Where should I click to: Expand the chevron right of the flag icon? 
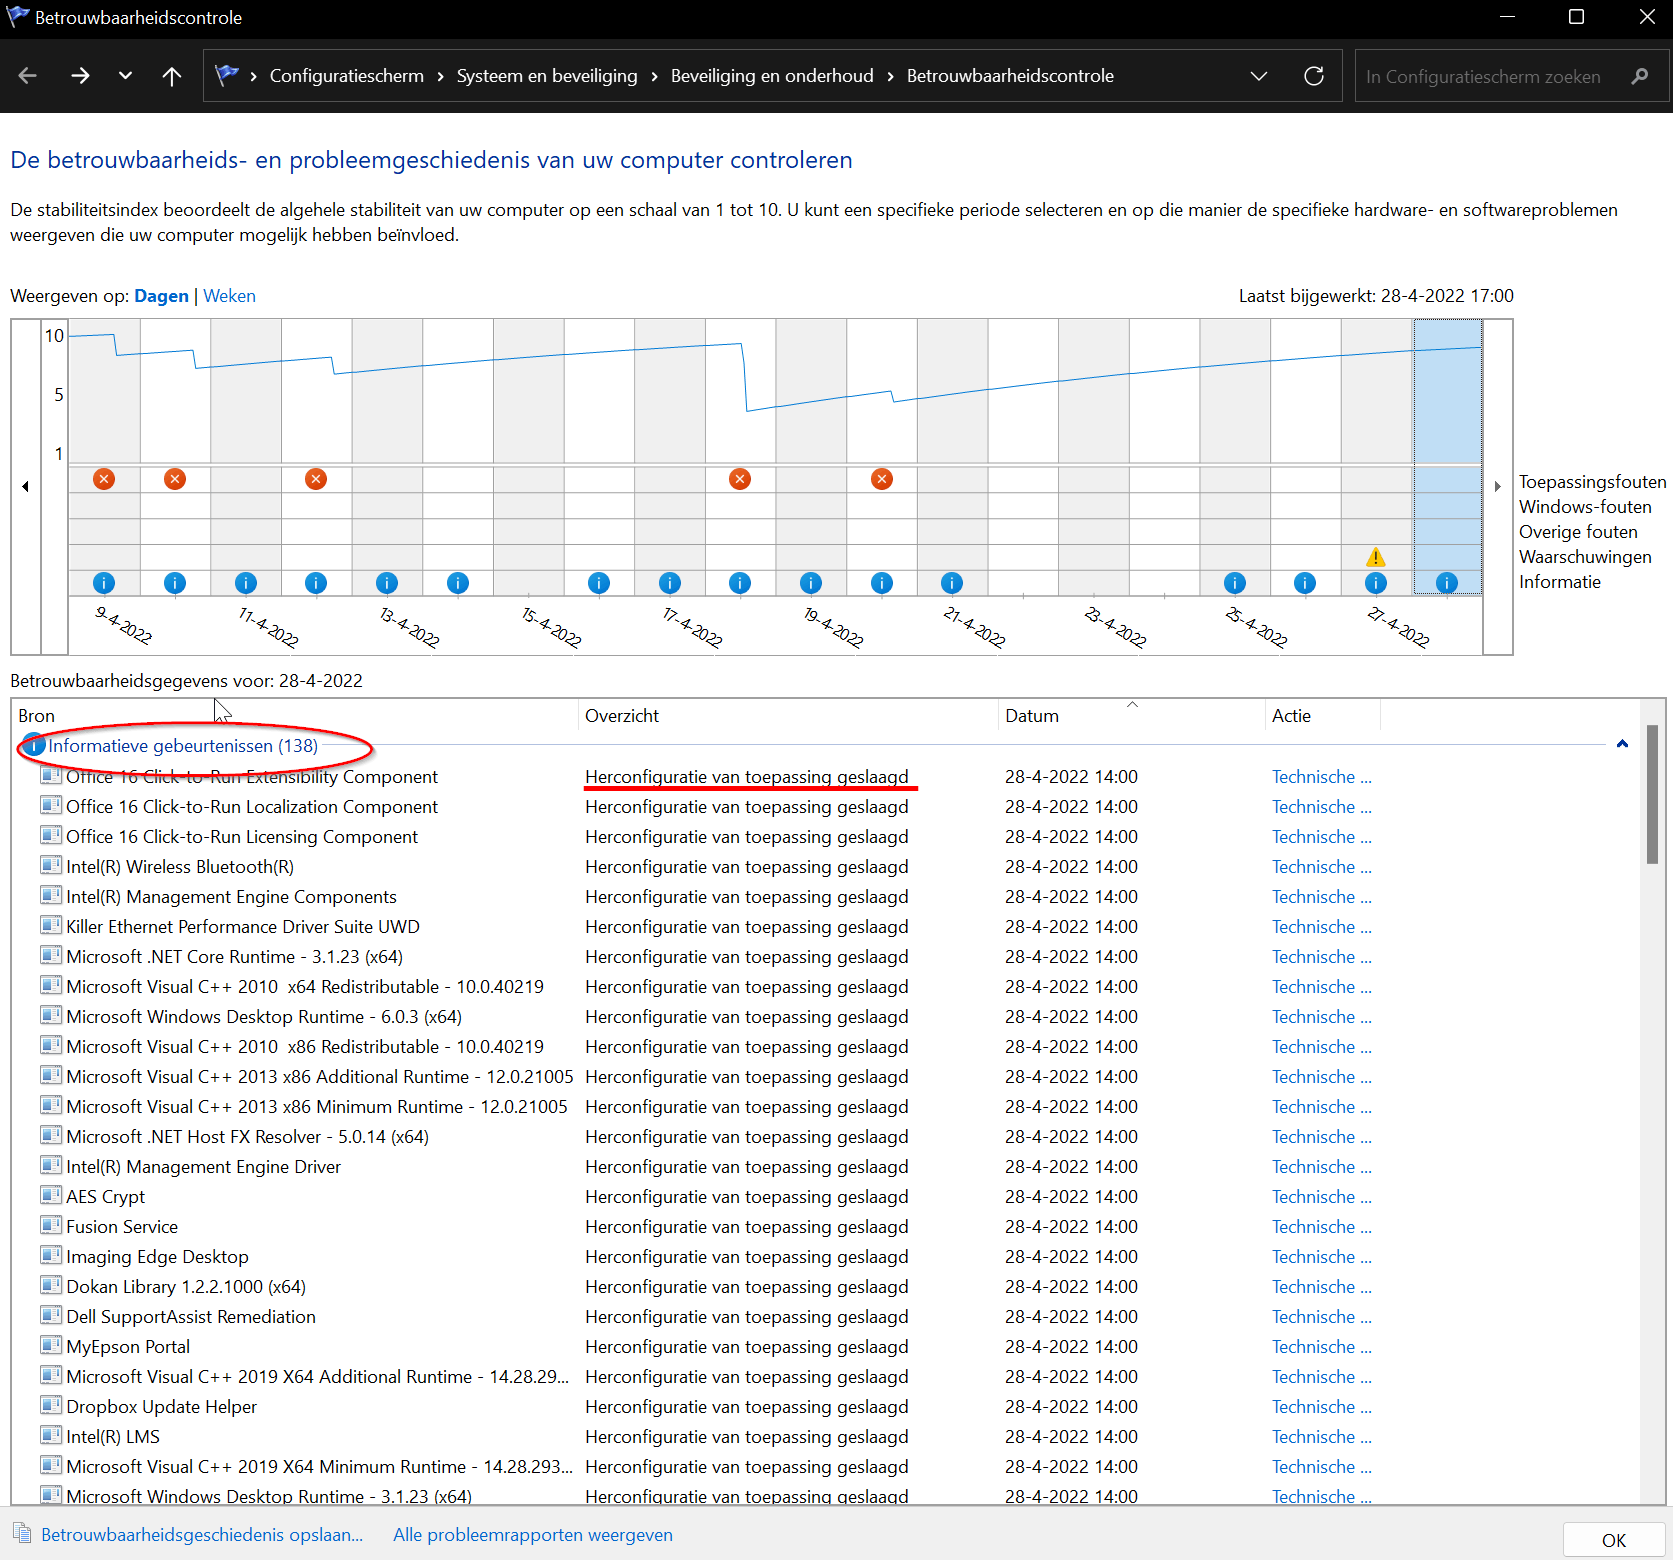tap(254, 77)
